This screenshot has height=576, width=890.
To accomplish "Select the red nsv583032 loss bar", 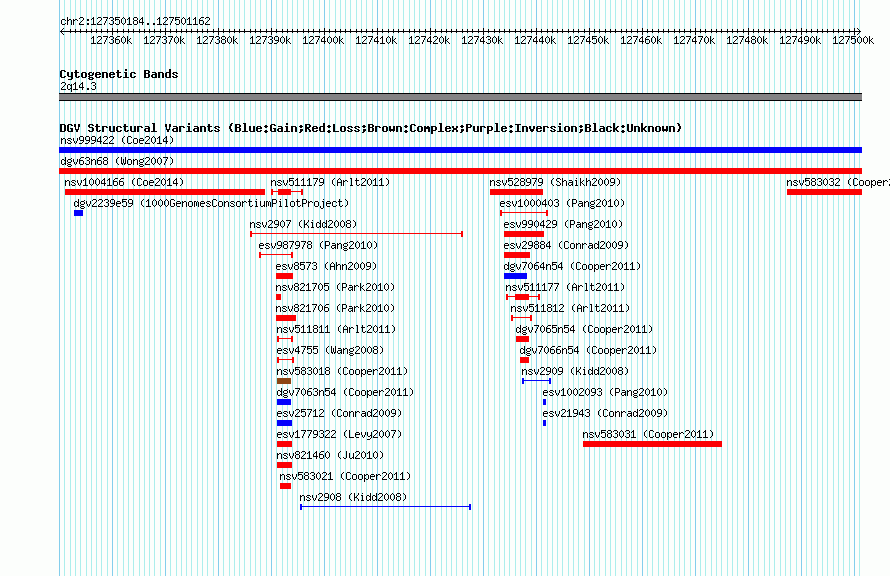I will [x=824, y=192].
